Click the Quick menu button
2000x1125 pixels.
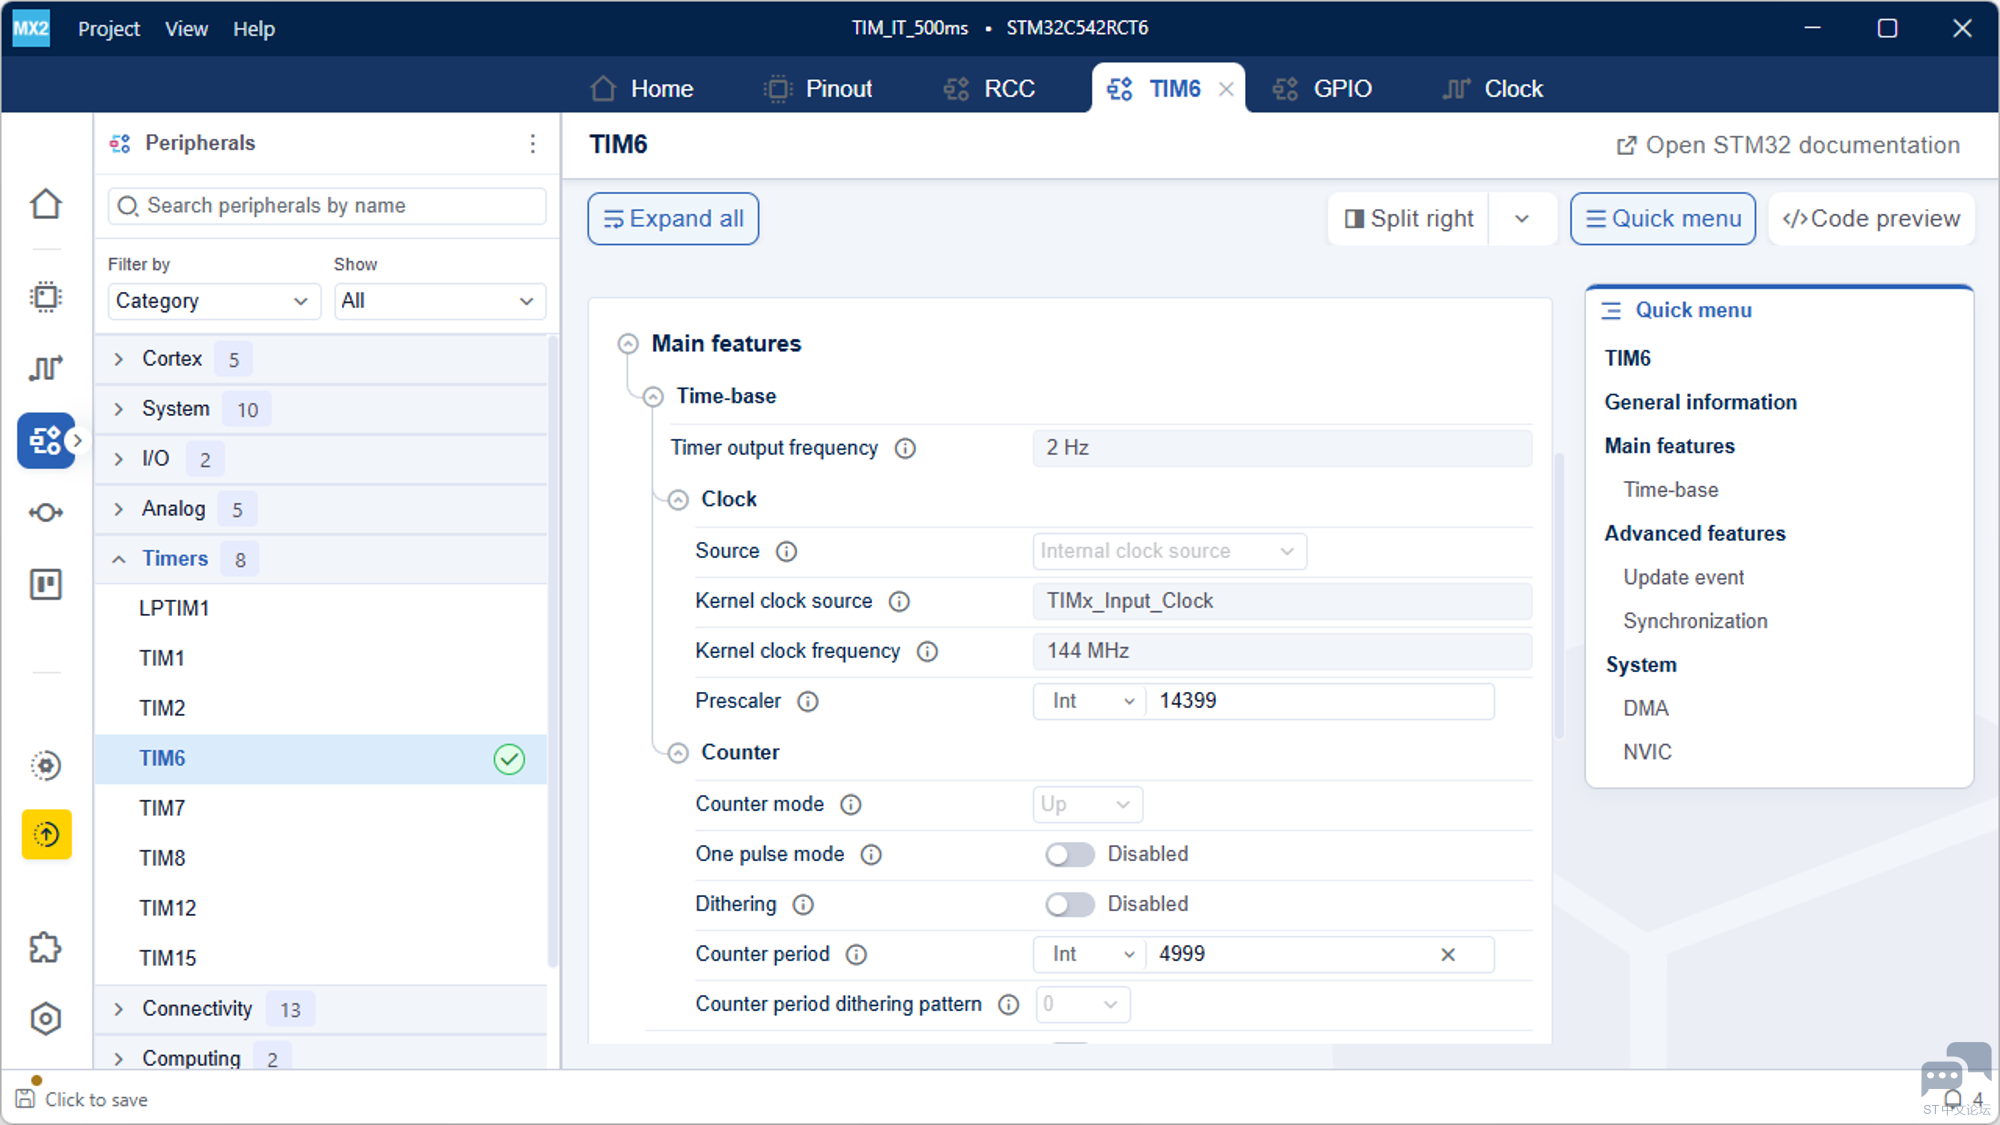click(x=1663, y=219)
